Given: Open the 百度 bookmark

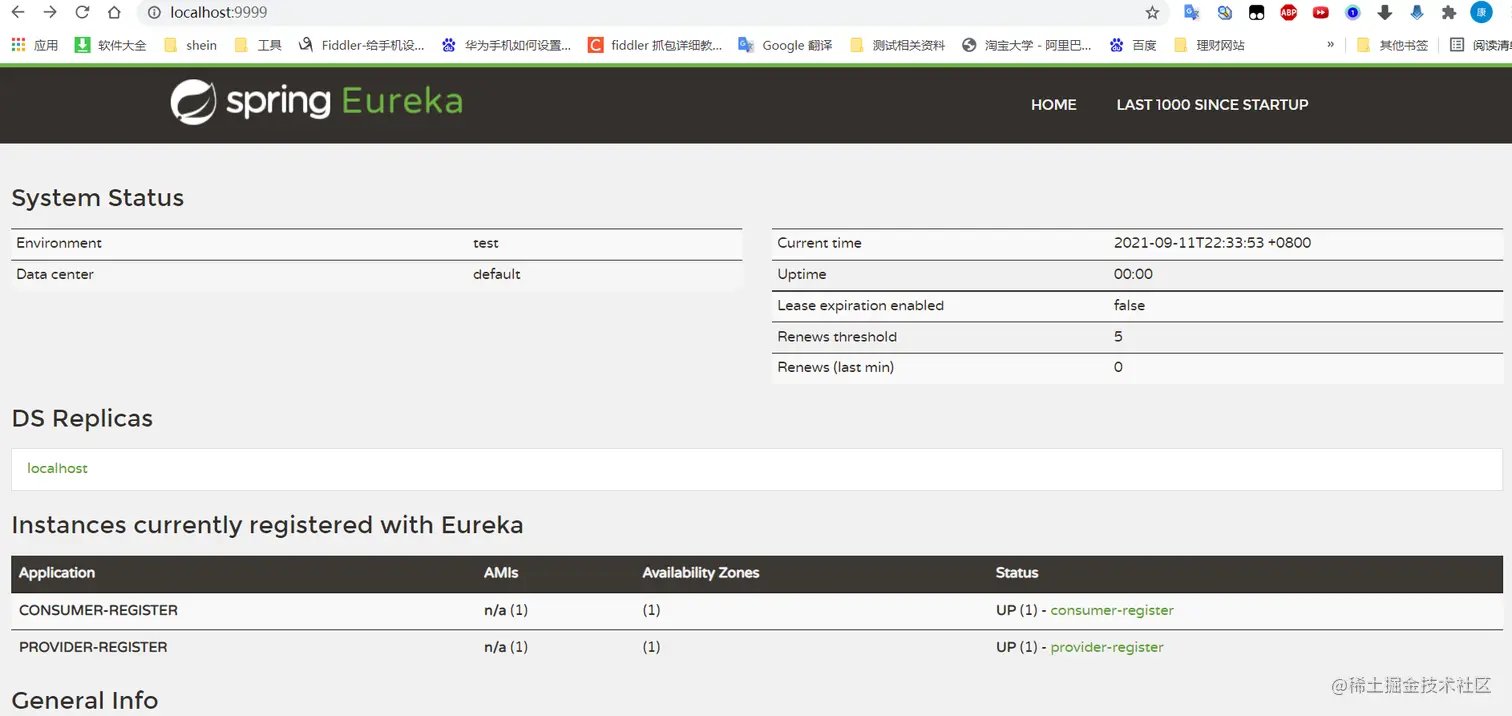Looking at the screenshot, I should [1133, 45].
